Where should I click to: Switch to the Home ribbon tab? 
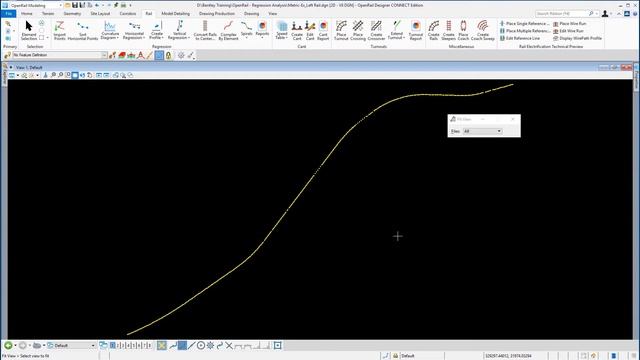click(27, 13)
